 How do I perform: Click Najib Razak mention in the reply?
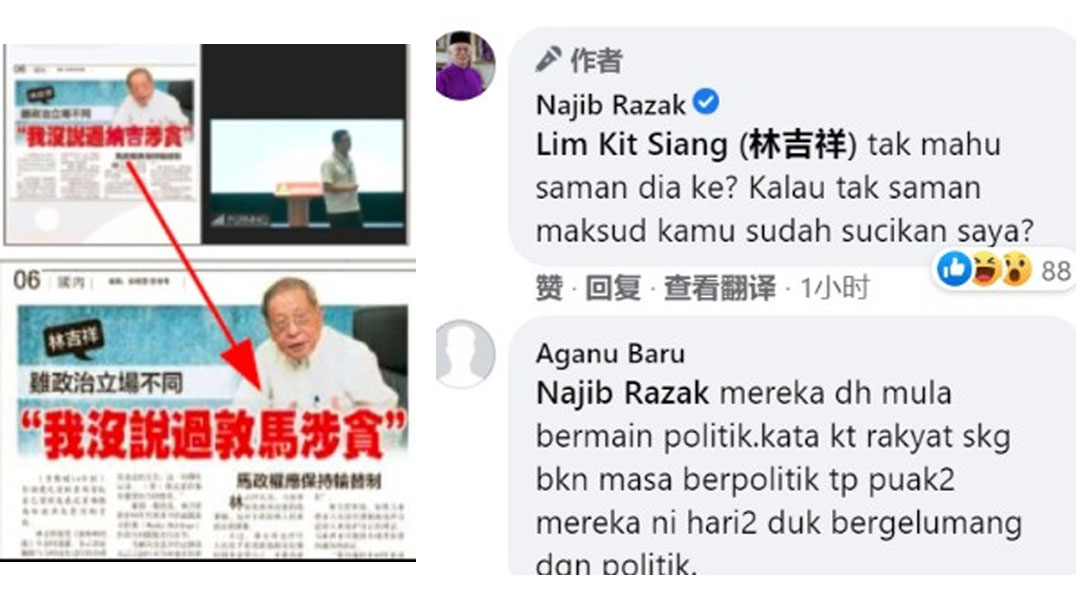(622, 393)
